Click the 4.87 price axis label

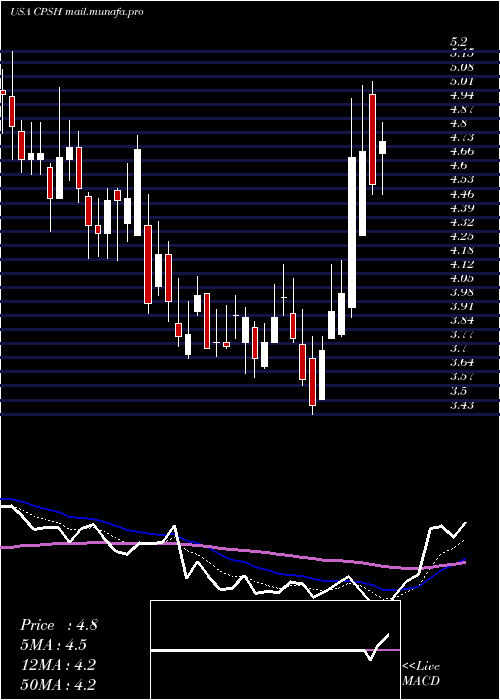tap(462, 109)
